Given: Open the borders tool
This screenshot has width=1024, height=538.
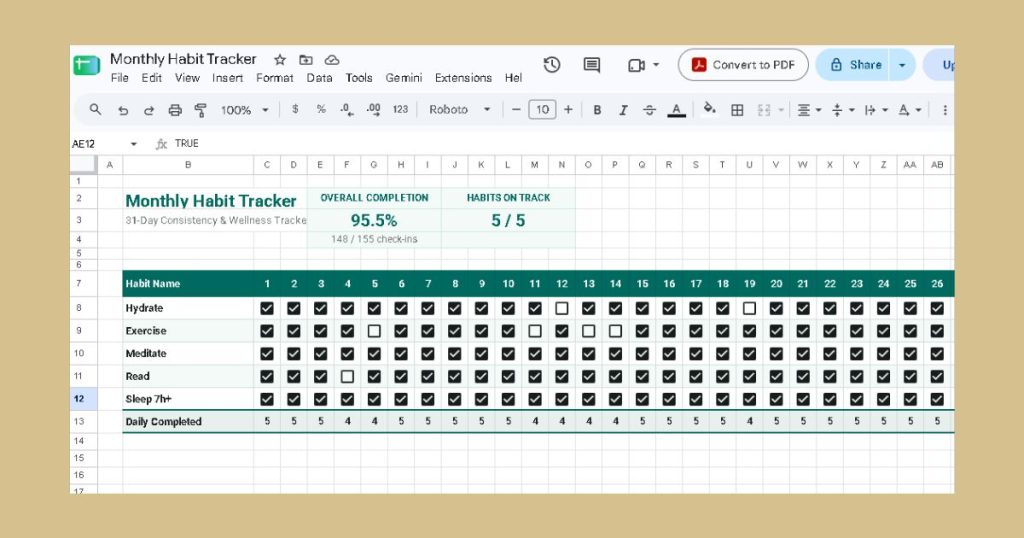Looking at the screenshot, I should 737,110.
